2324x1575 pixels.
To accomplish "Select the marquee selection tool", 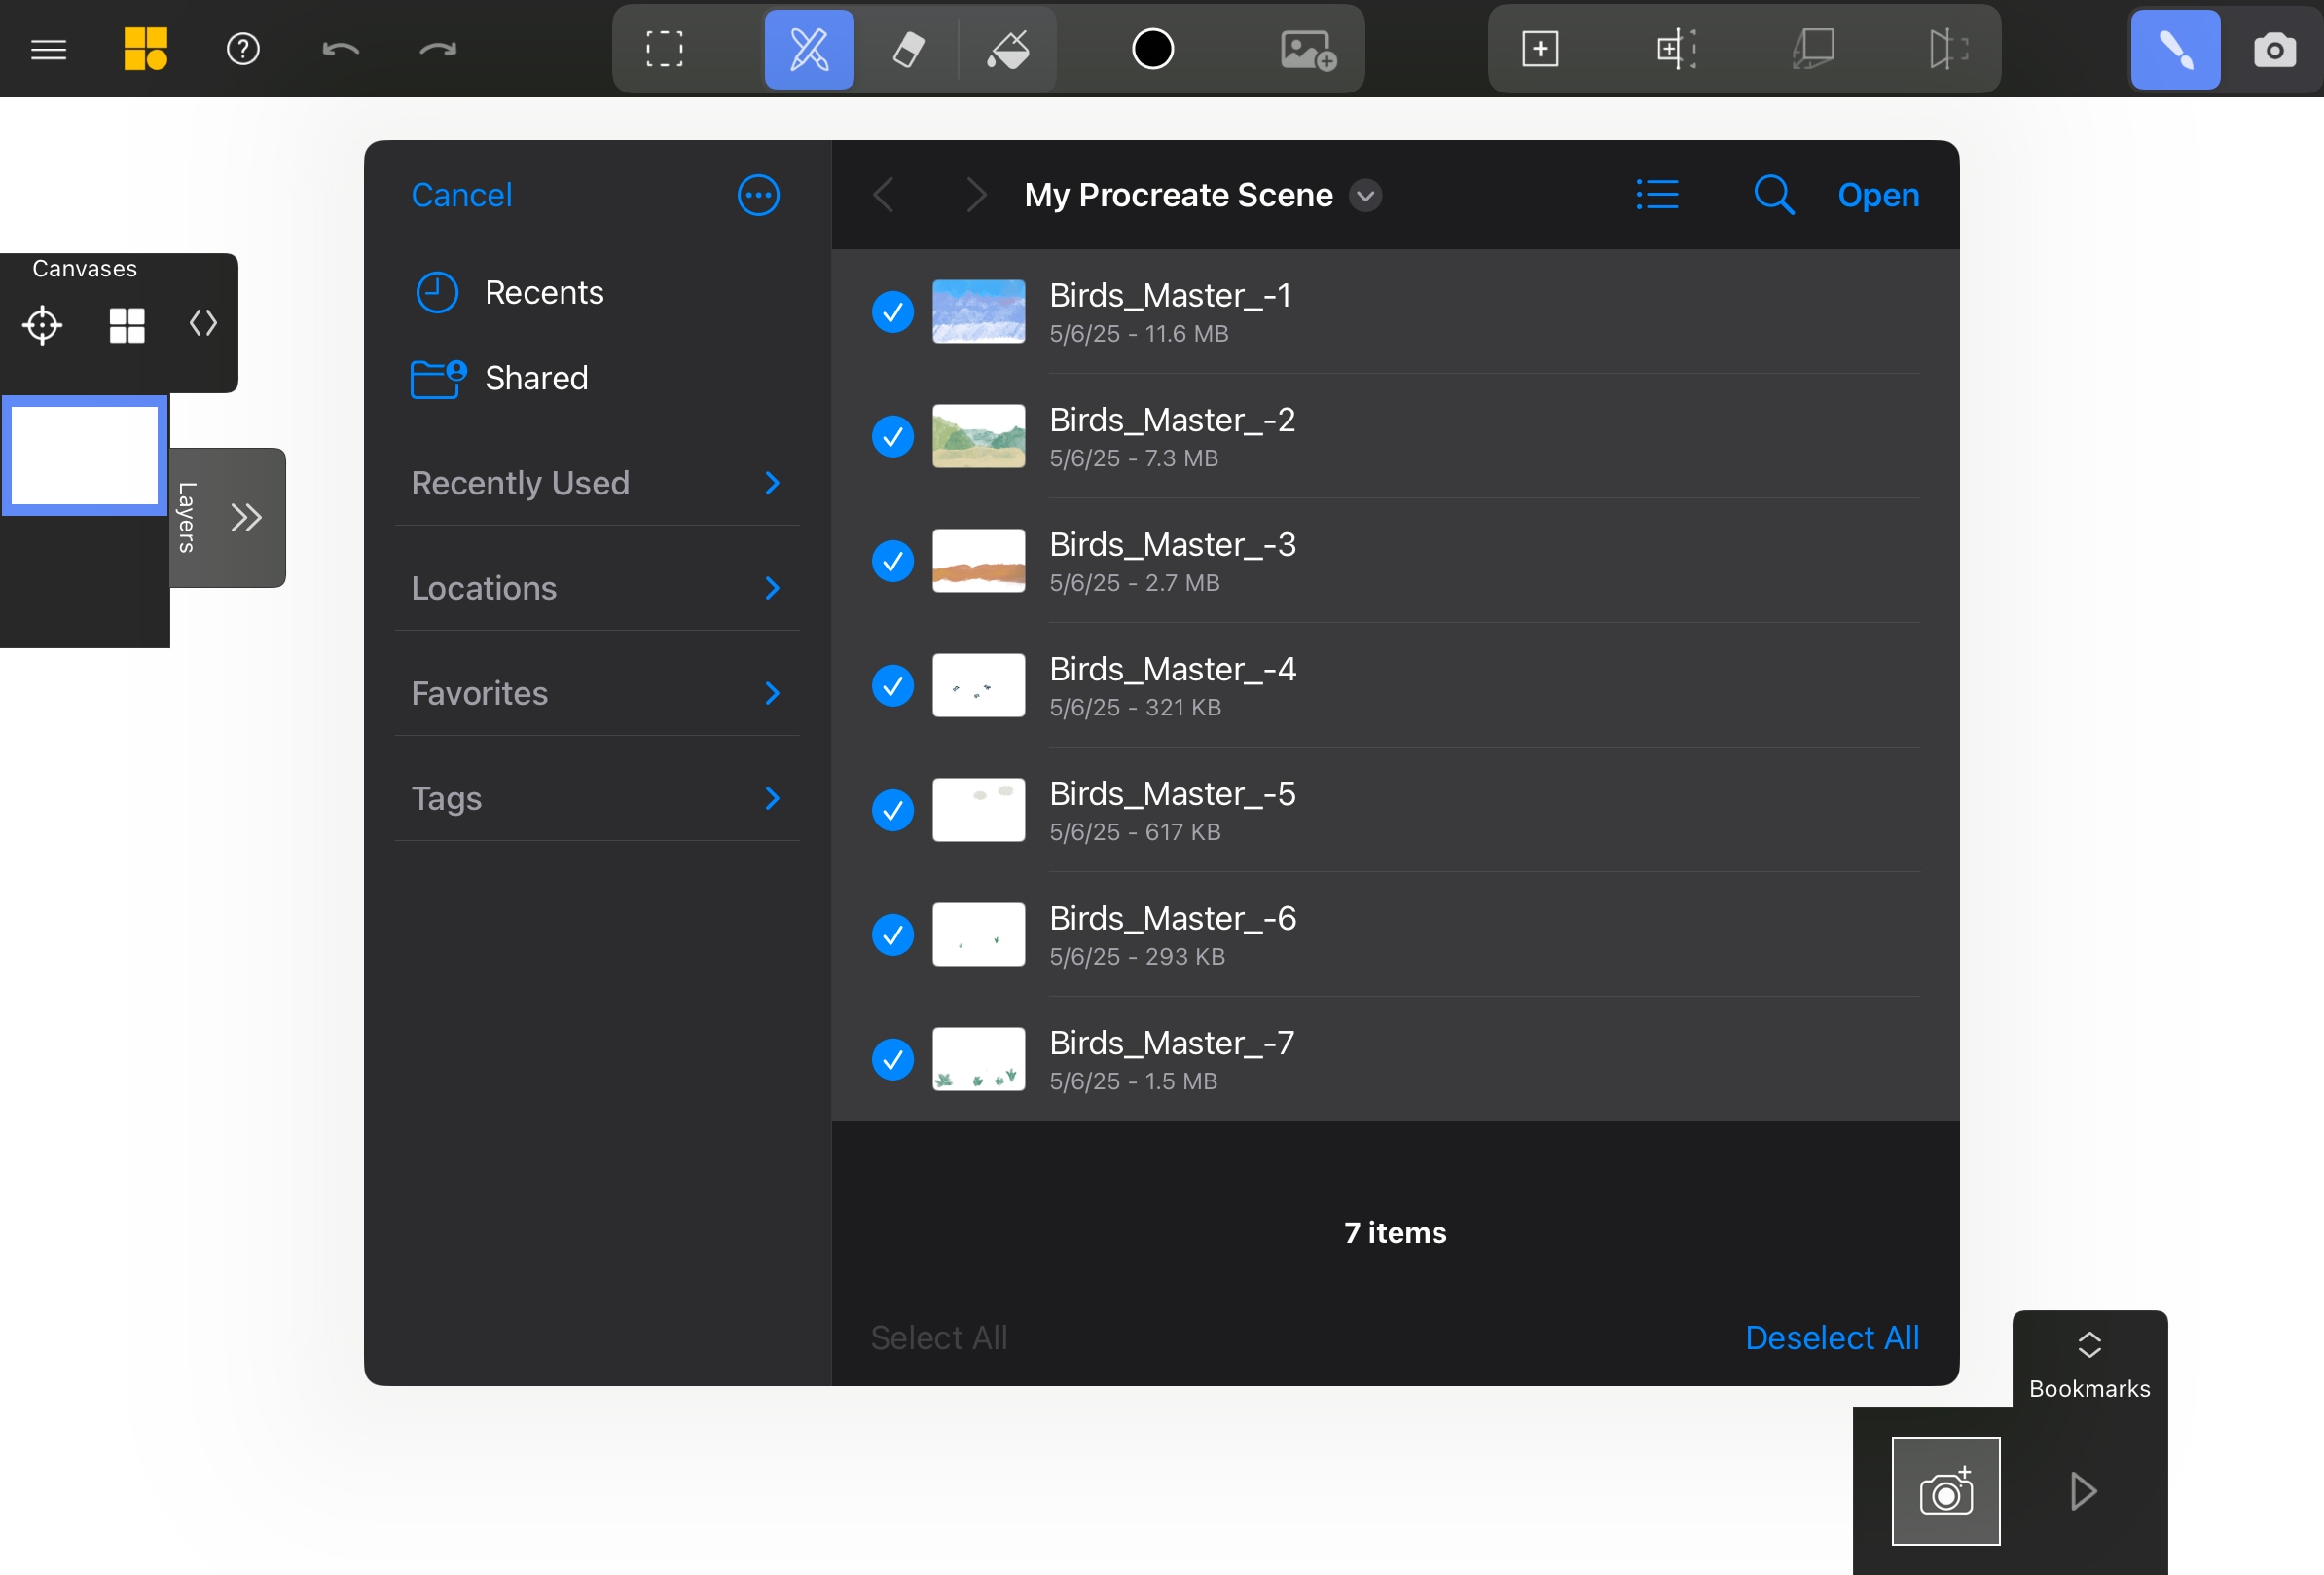I will [x=664, y=49].
